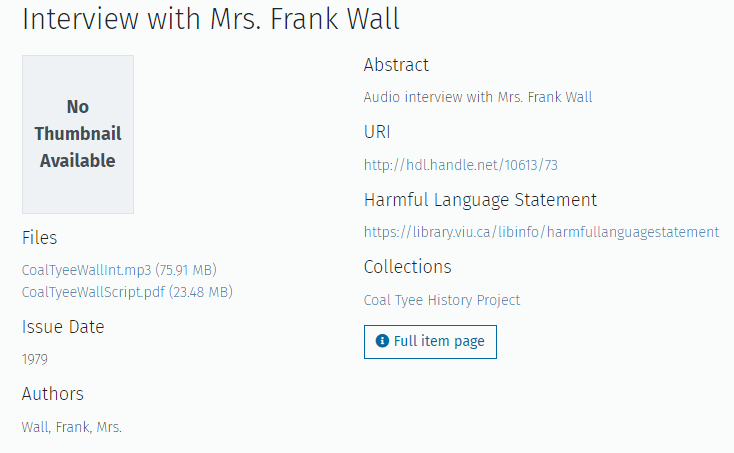Open the Full item page button
Image resolution: width=734 pixels, height=453 pixels.
(x=430, y=342)
